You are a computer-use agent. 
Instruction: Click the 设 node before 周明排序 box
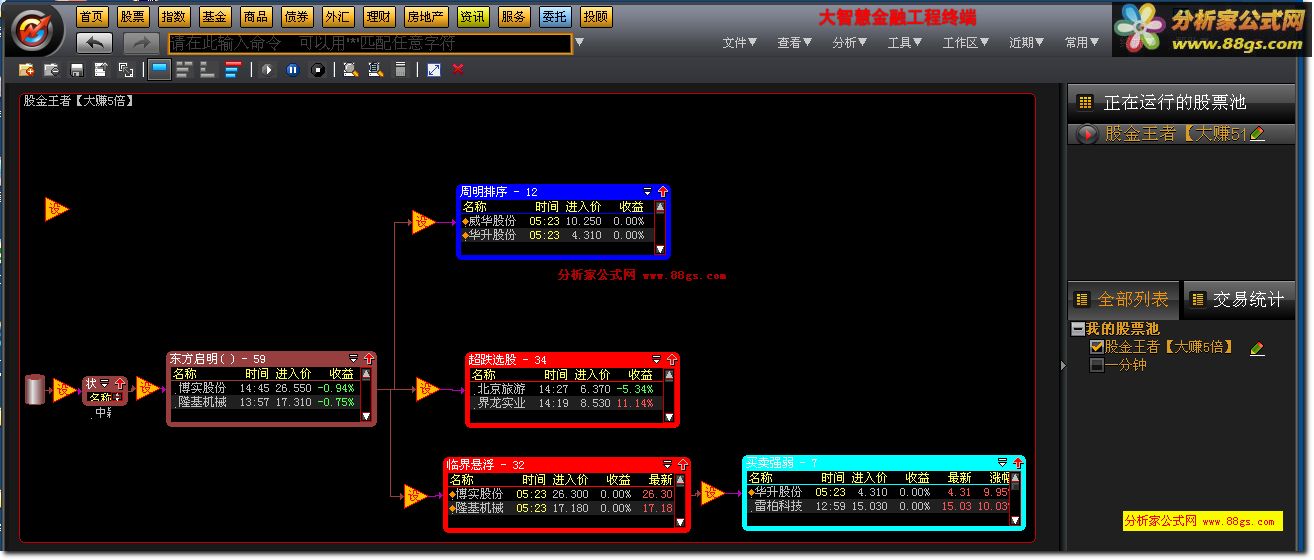(423, 222)
